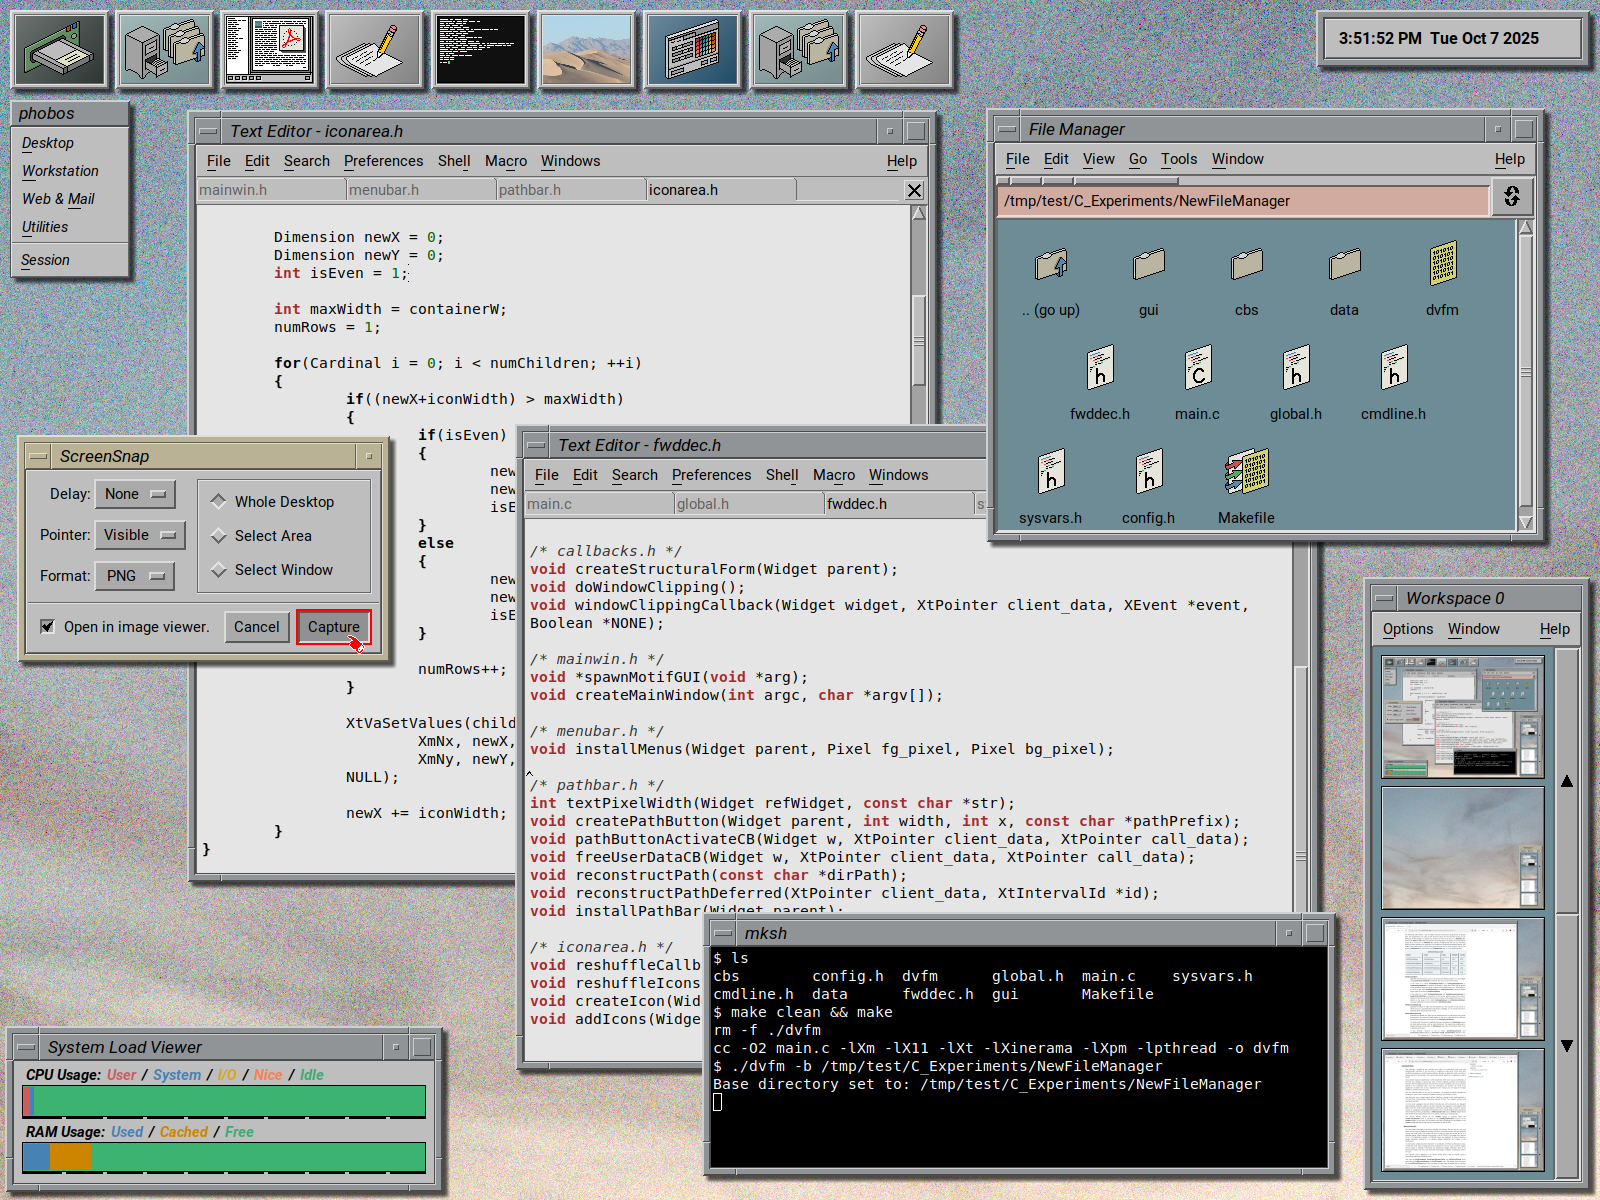
Task: Click the Cancel button in ScreenSnap
Action: click(x=256, y=627)
